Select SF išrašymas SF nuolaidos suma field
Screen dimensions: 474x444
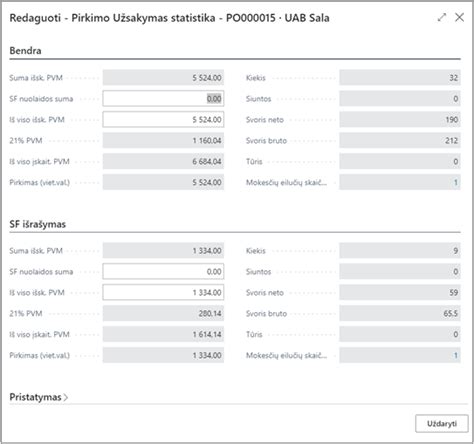163,272
